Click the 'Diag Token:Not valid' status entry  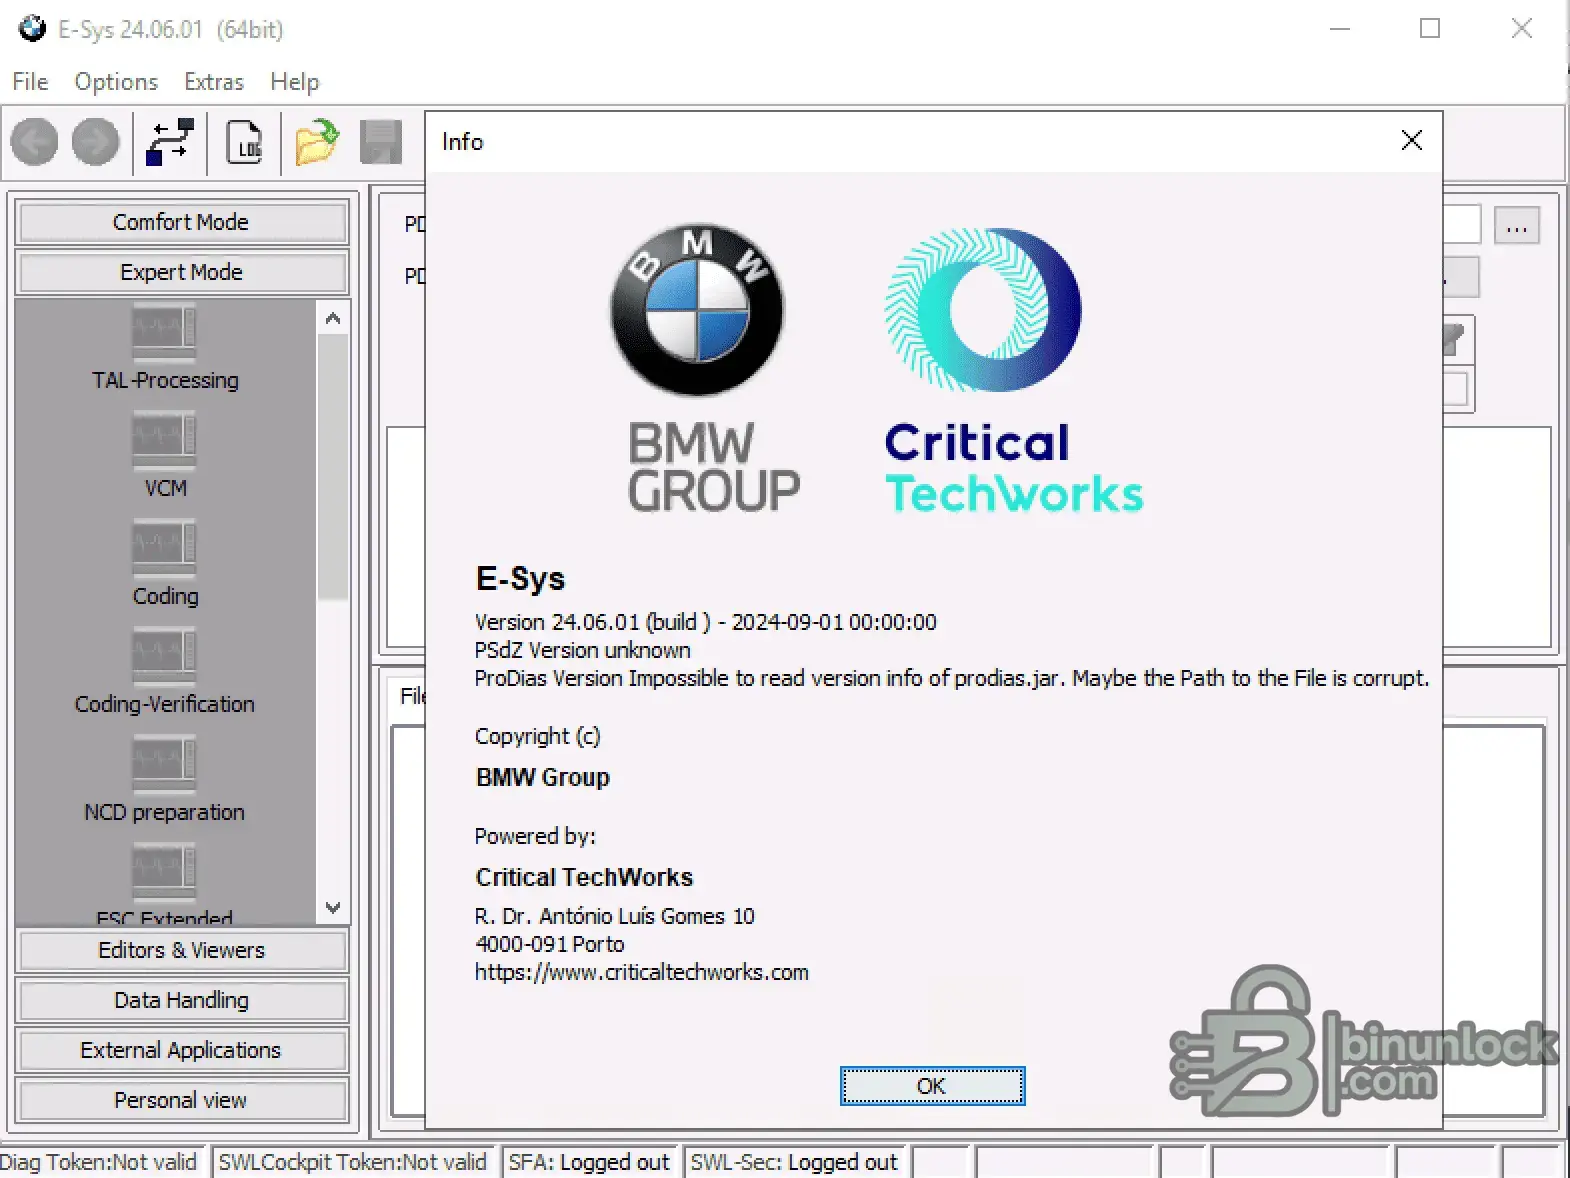100,1162
